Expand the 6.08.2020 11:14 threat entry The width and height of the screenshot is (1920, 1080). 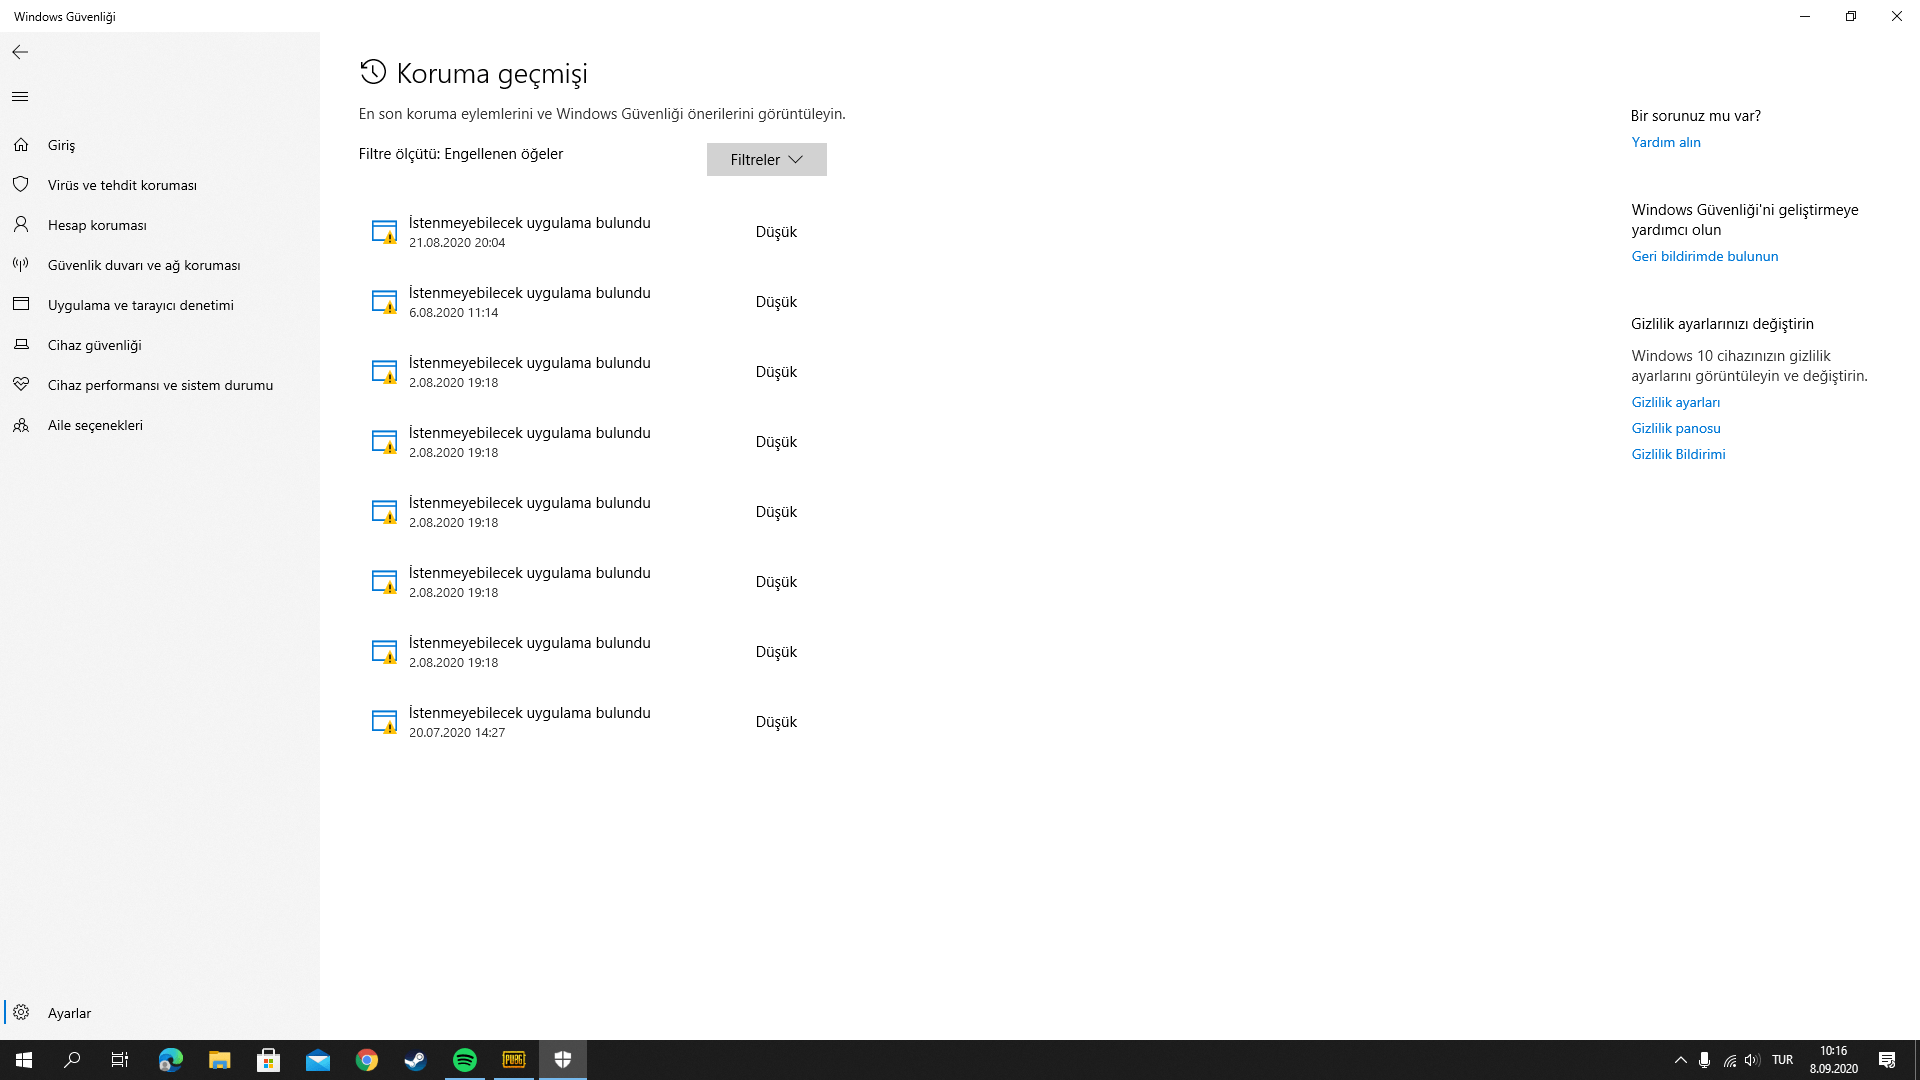coord(529,302)
